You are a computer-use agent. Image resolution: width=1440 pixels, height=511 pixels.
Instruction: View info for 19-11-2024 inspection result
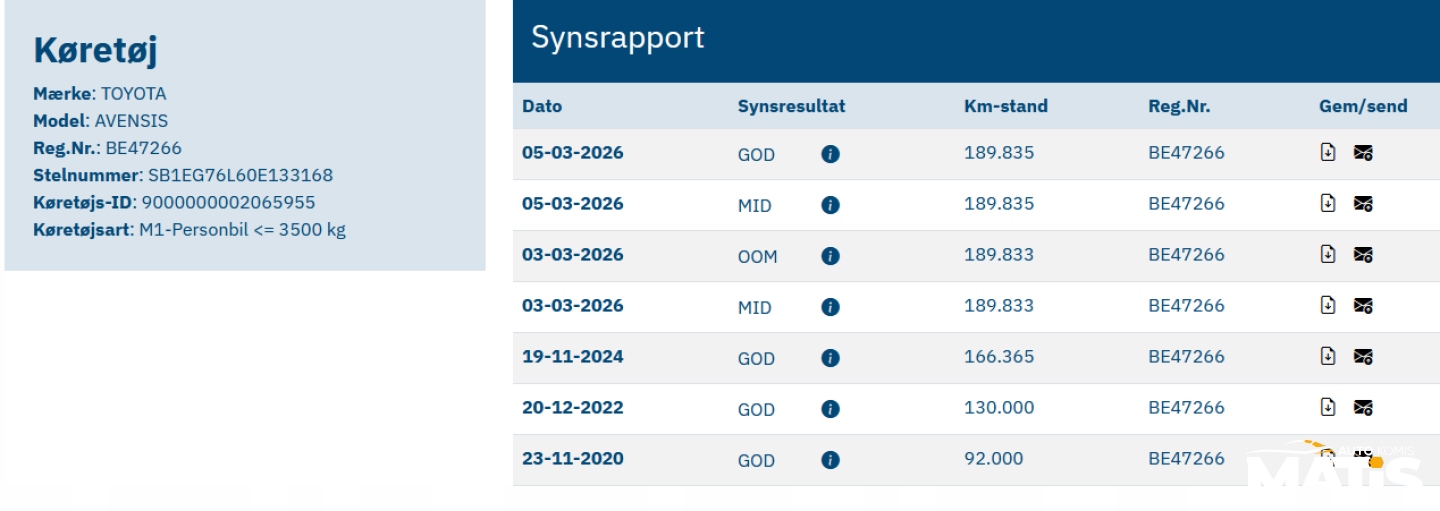click(x=830, y=358)
